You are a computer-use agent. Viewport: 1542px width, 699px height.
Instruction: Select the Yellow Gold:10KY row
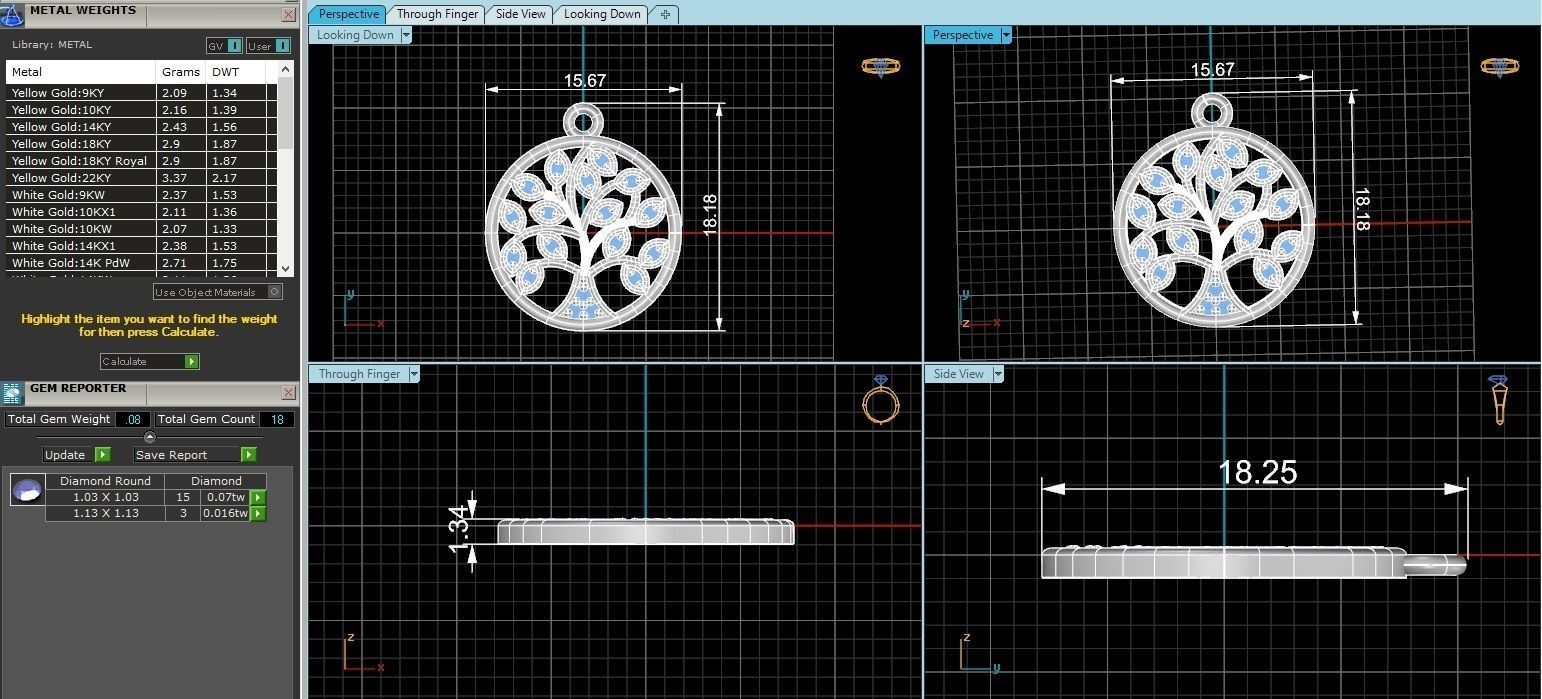141,110
